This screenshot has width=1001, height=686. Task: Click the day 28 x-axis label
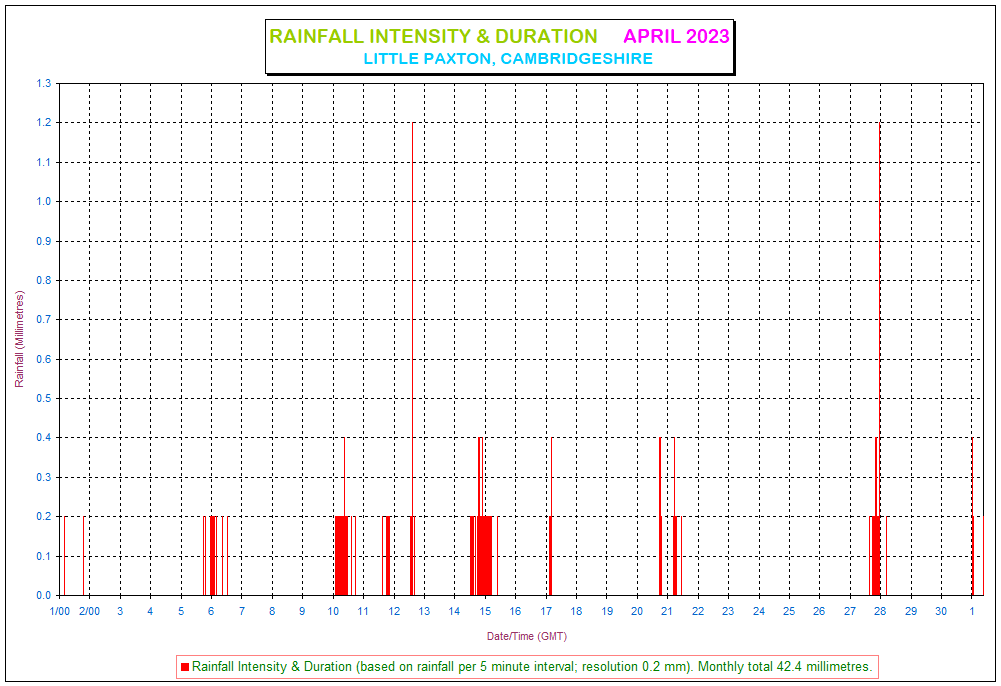coord(880,611)
